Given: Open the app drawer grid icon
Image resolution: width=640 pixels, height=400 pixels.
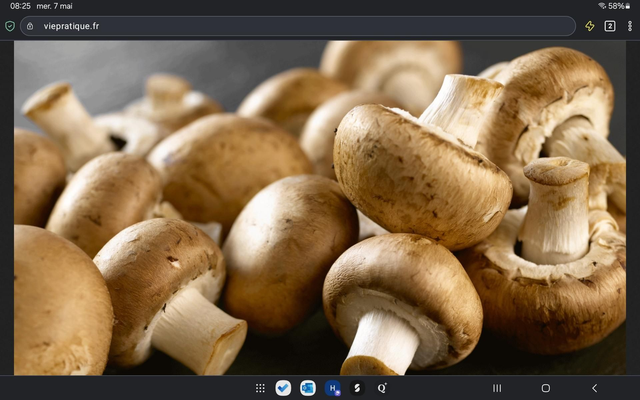Looking at the screenshot, I should point(260,388).
